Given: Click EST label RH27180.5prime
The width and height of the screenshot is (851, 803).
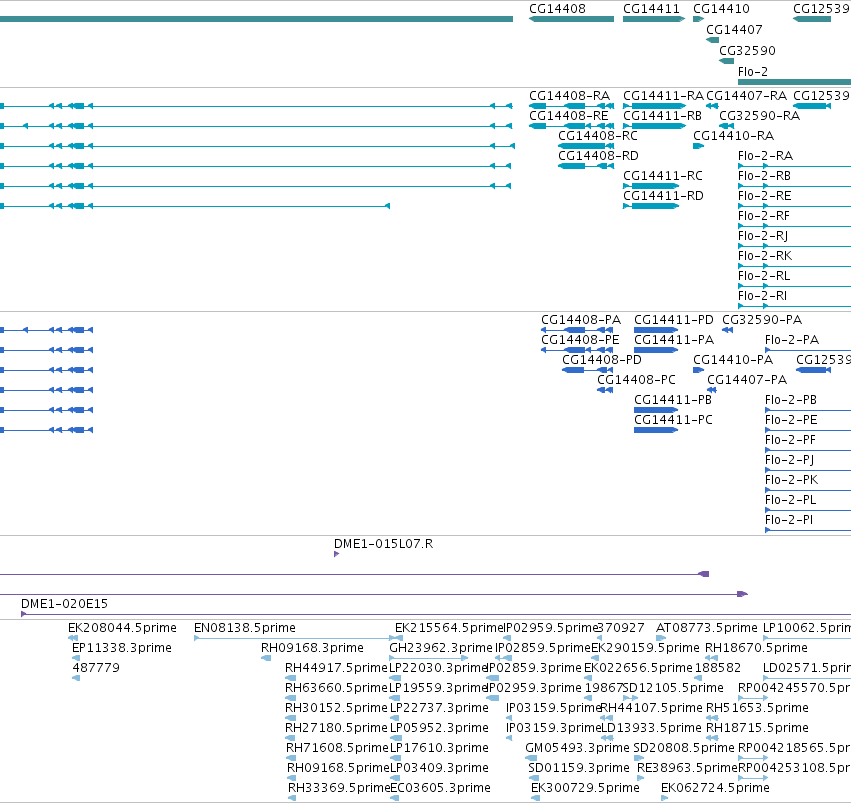Looking at the screenshot, I should [x=336, y=728].
